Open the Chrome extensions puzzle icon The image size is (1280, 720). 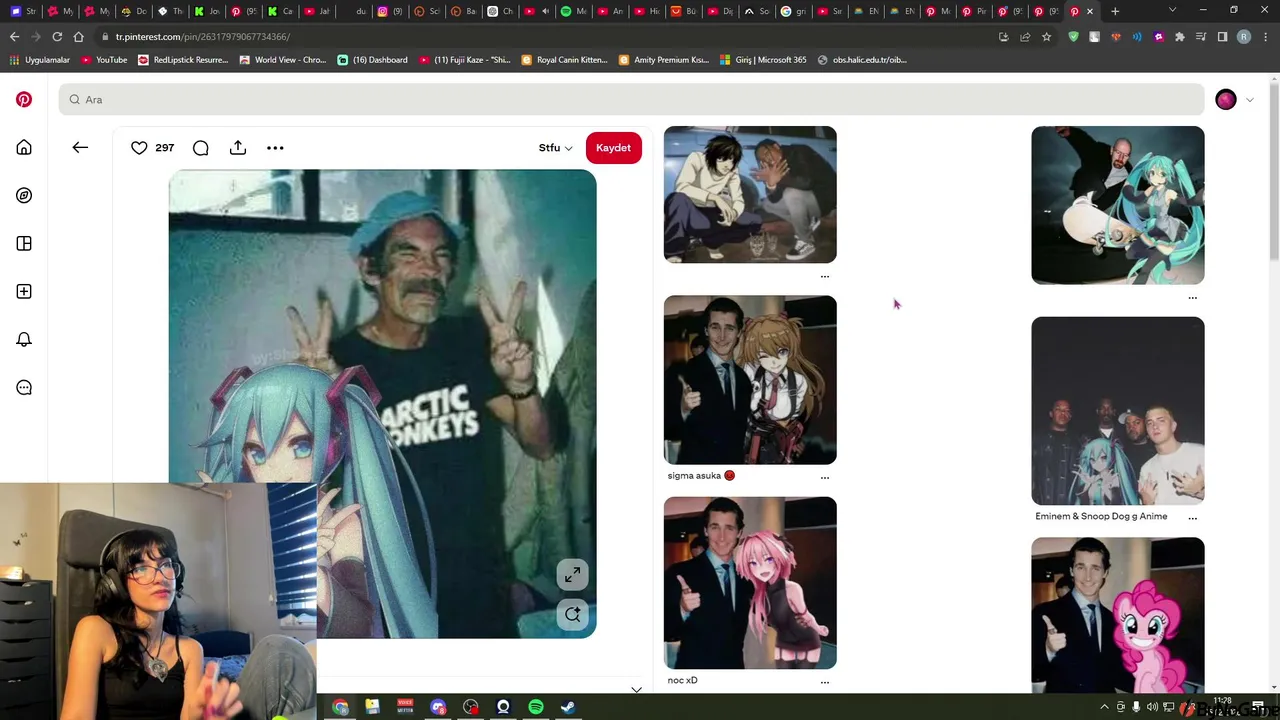pyautogui.click(x=1180, y=37)
